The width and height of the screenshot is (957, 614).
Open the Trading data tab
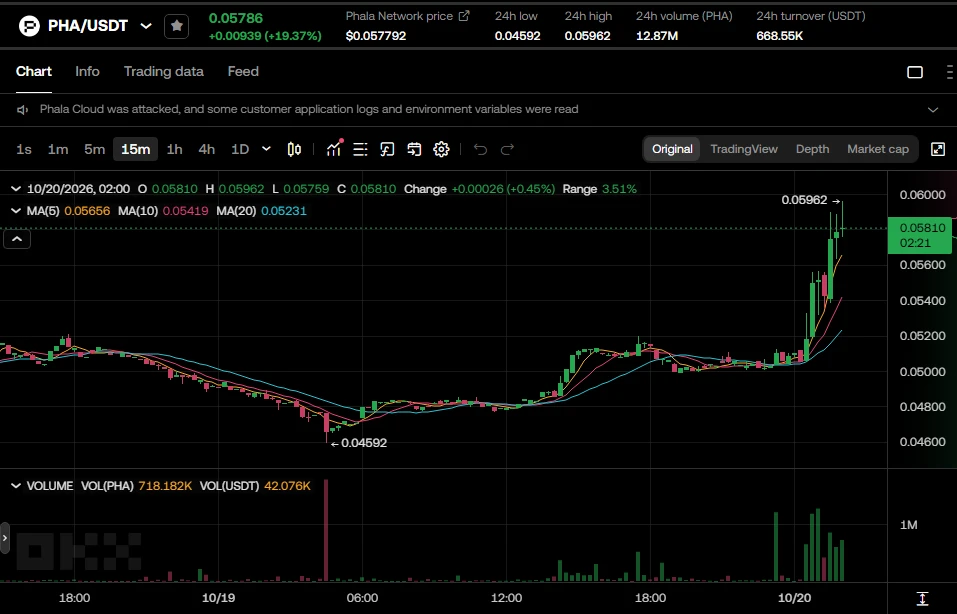pos(164,71)
